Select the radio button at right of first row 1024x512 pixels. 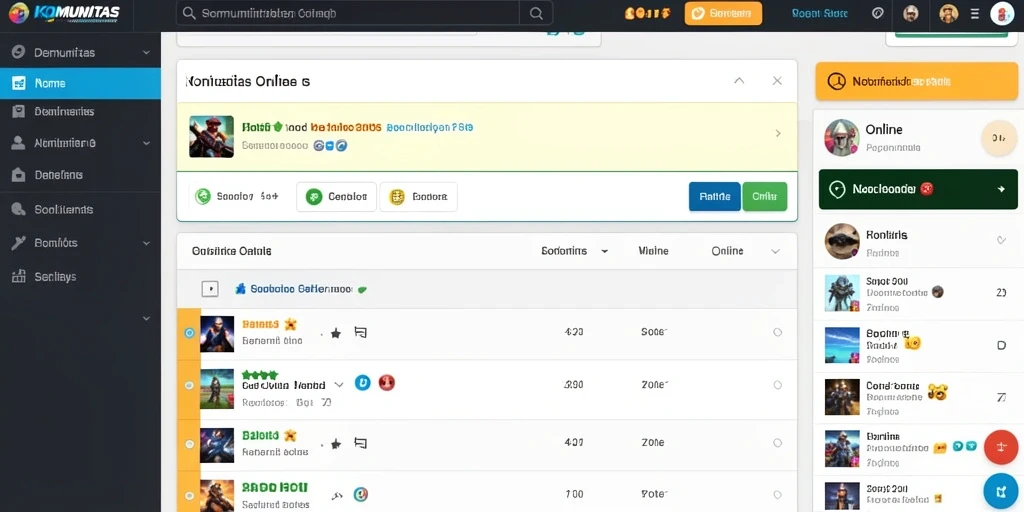777,332
